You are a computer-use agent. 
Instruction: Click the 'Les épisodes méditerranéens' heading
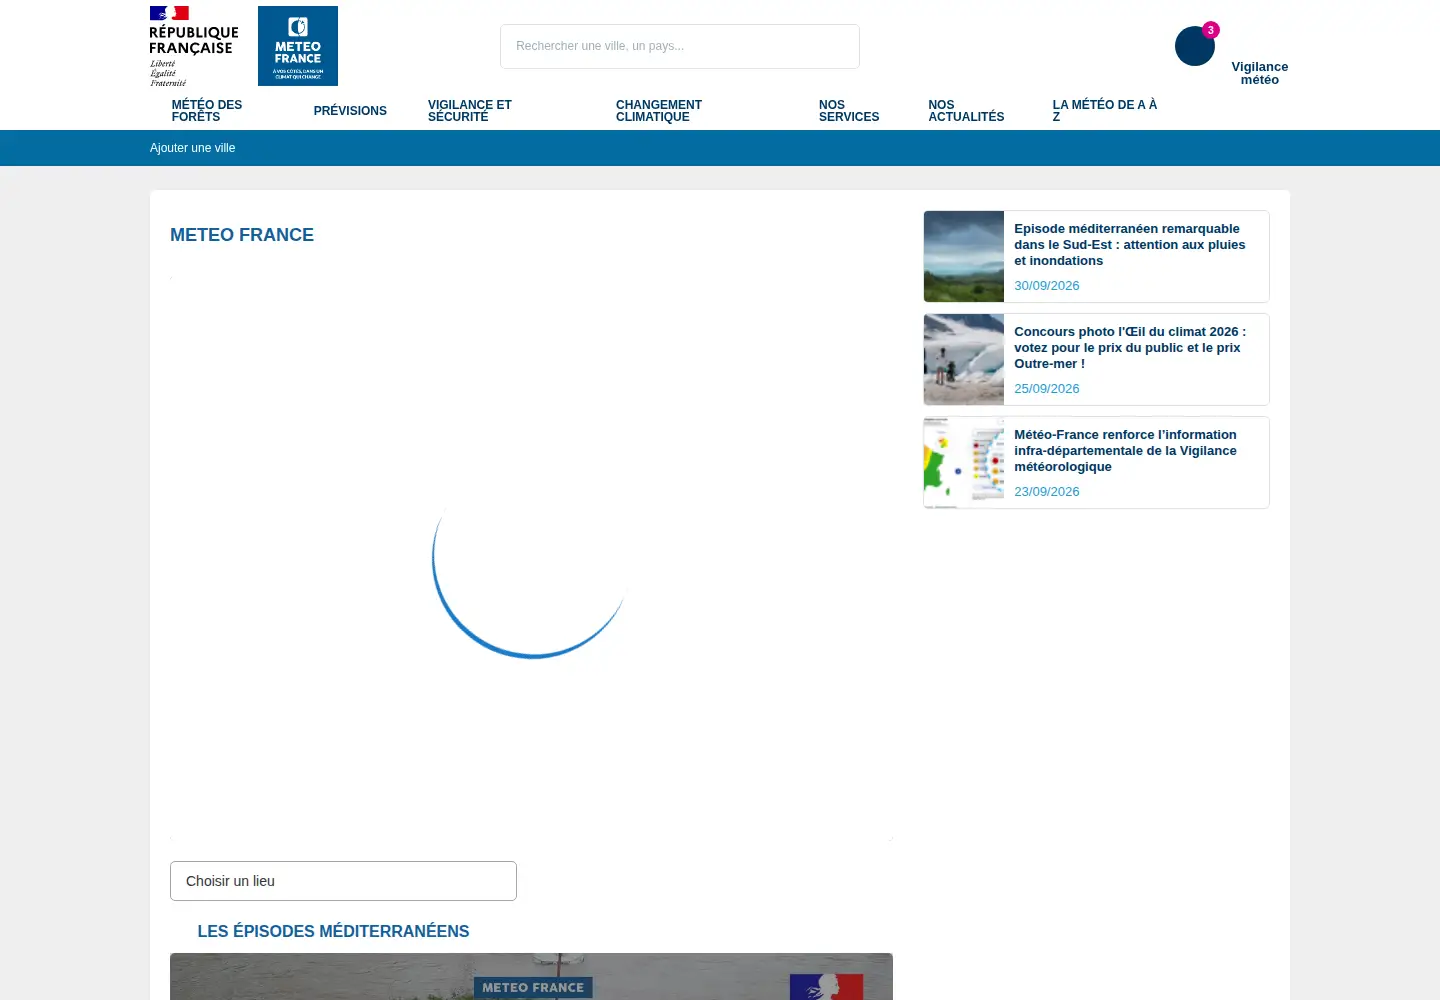[333, 931]
